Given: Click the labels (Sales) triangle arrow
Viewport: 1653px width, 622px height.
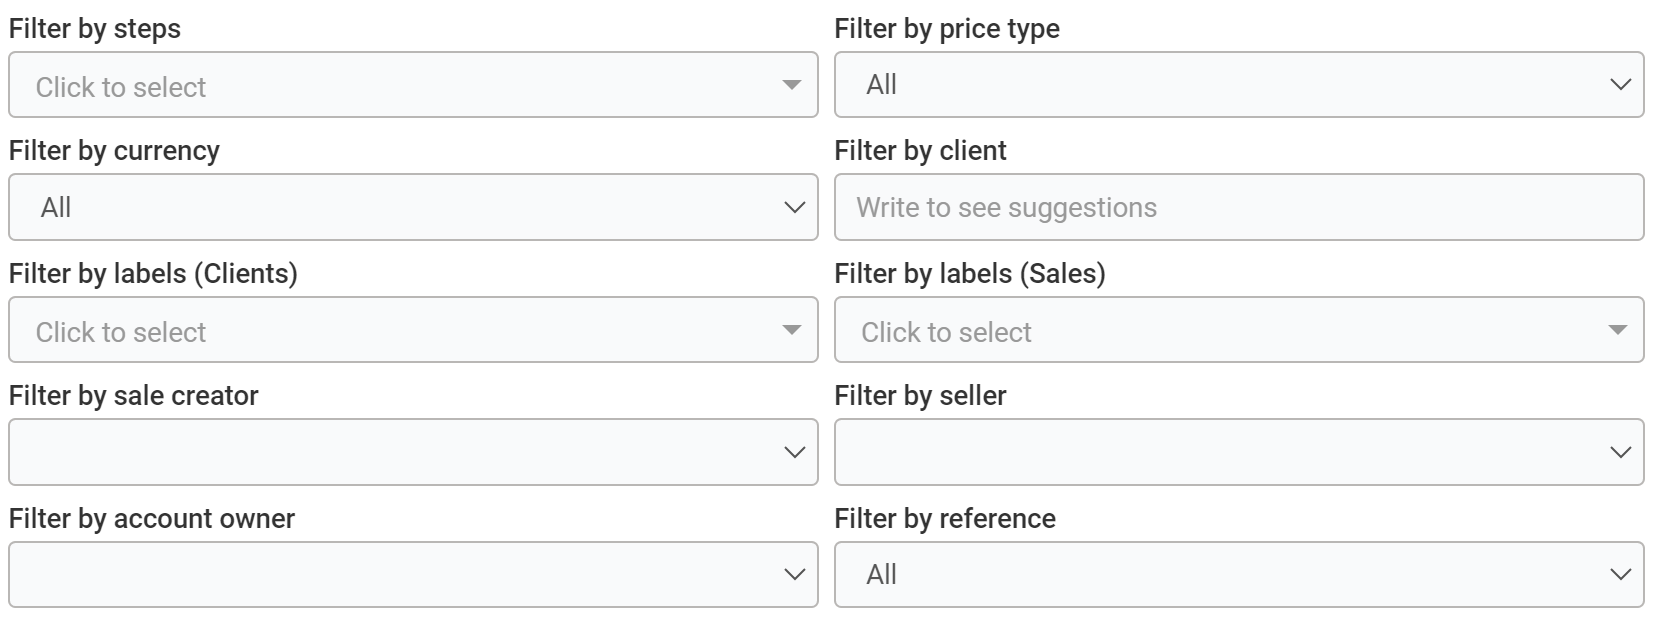Looking at the screenshot, I should pos(1617,330).
